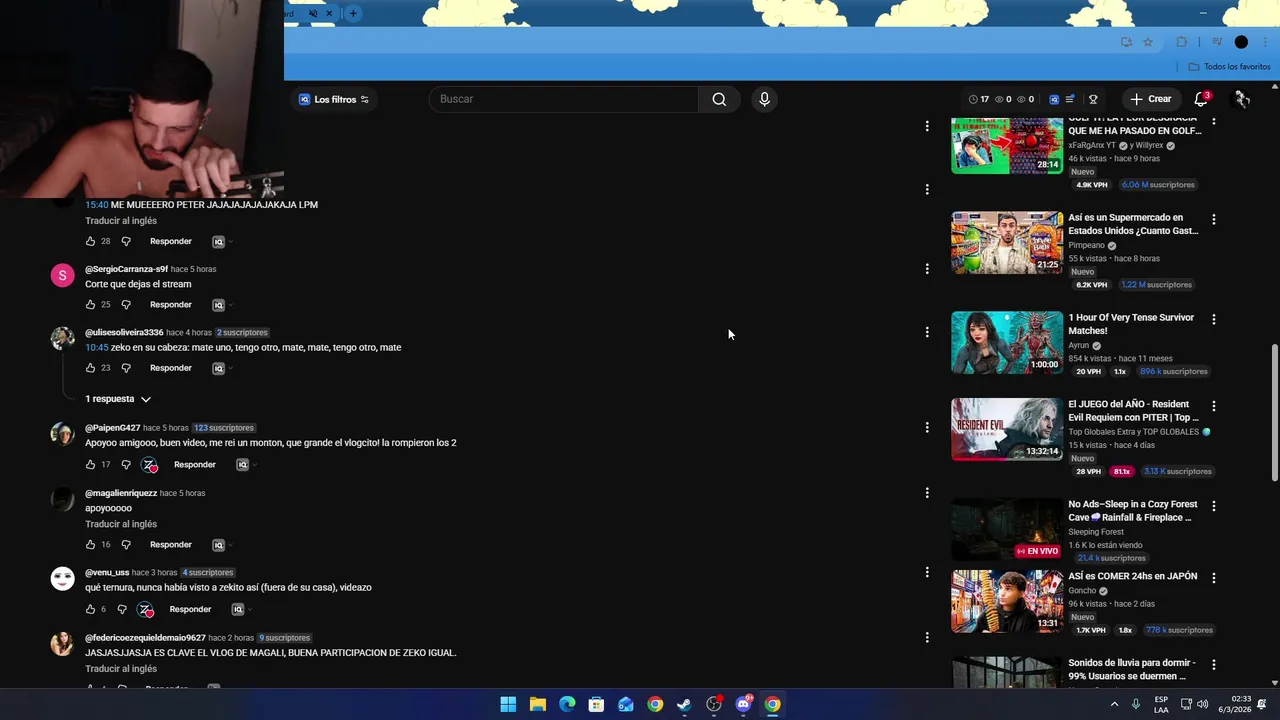Image resolution: width=1280 pixels, height=720 pixels.
Task: Open the Windows Start menu
Action: (x=508, y=704)
